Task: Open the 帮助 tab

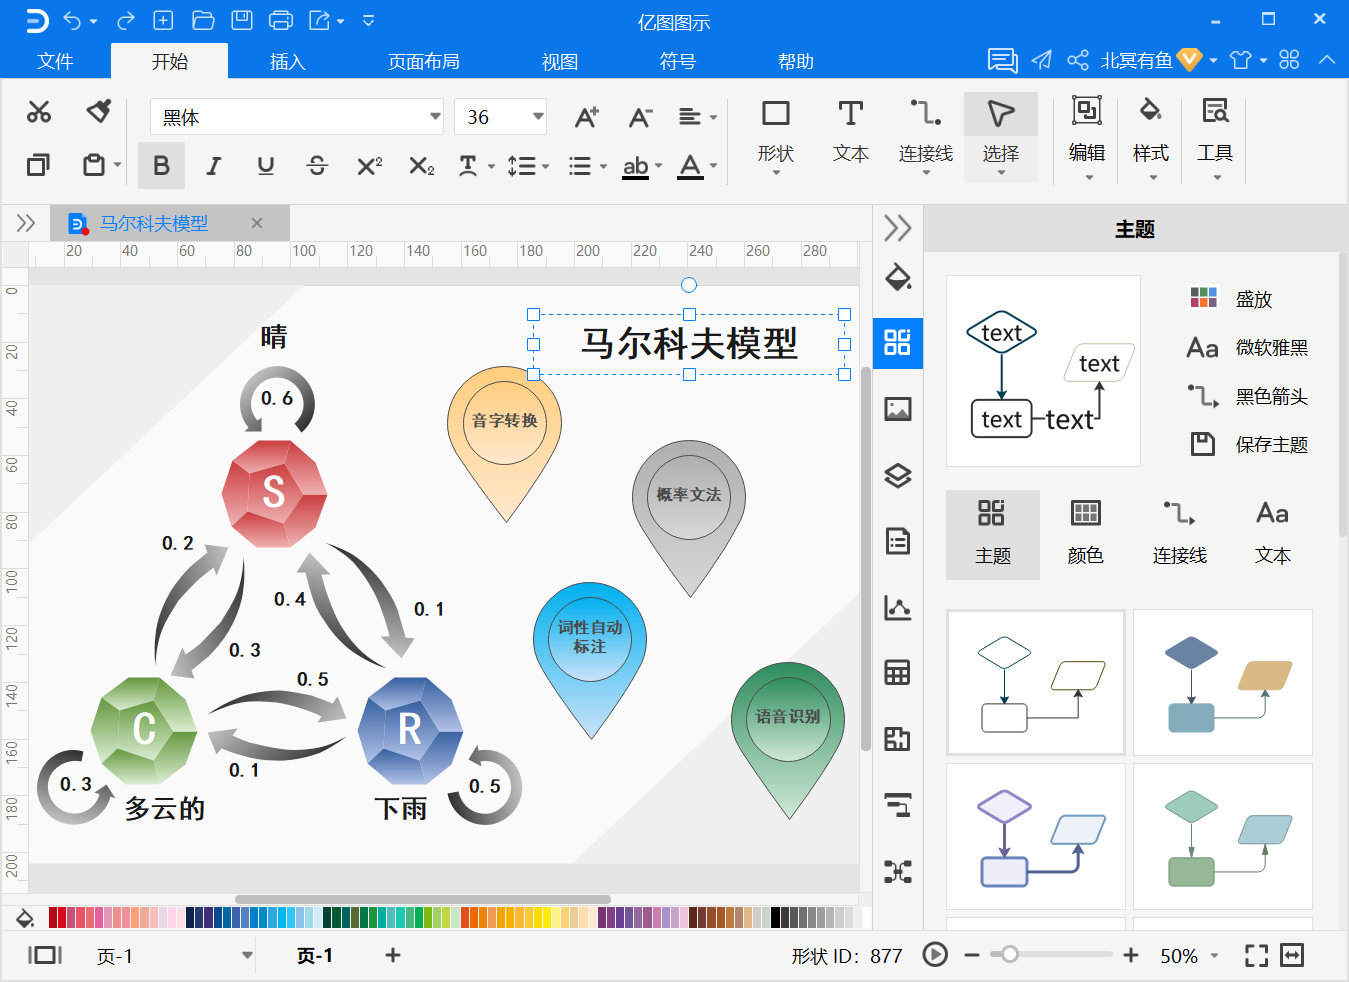Action: click(x=796, y=61)
